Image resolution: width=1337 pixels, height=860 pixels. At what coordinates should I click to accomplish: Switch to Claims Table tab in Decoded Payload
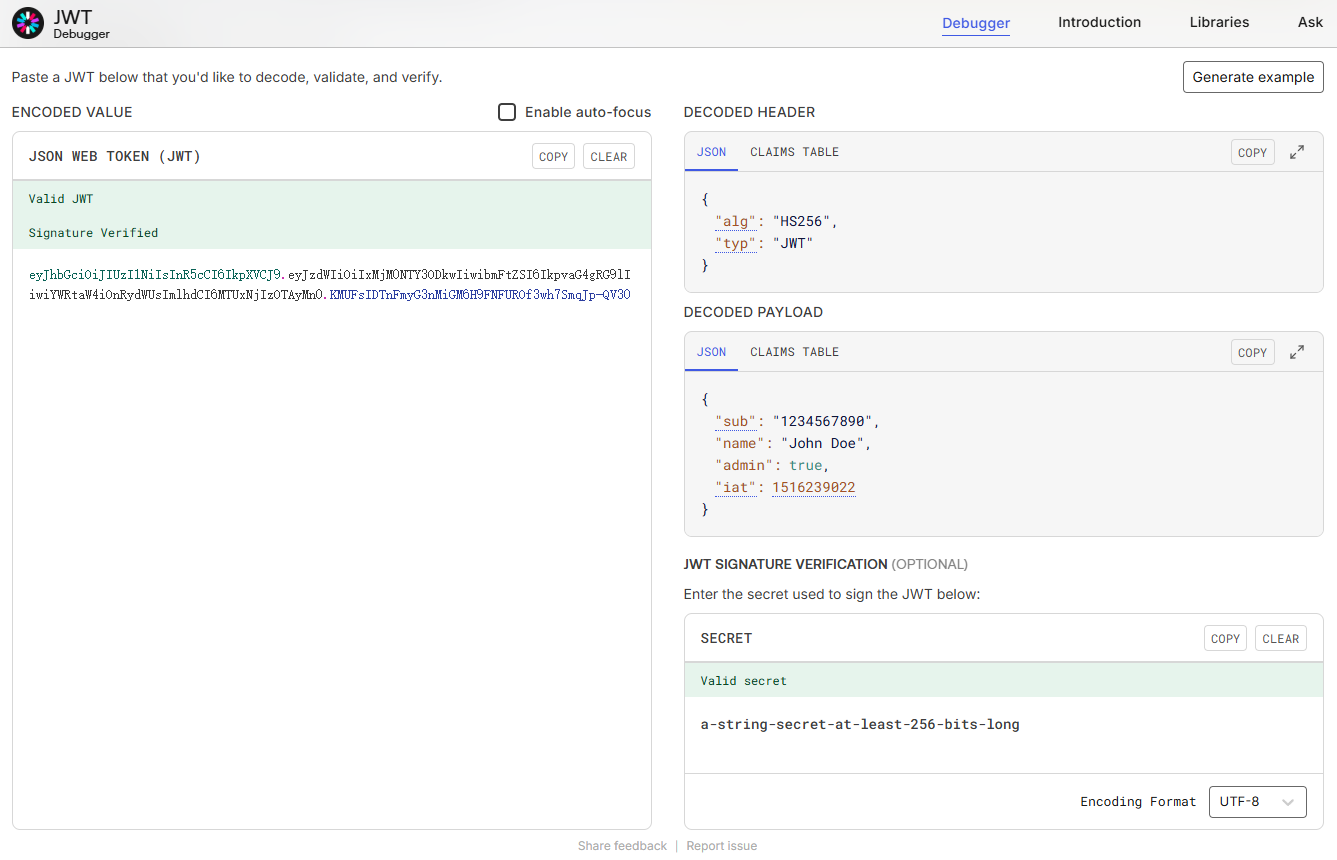point(794,352)
